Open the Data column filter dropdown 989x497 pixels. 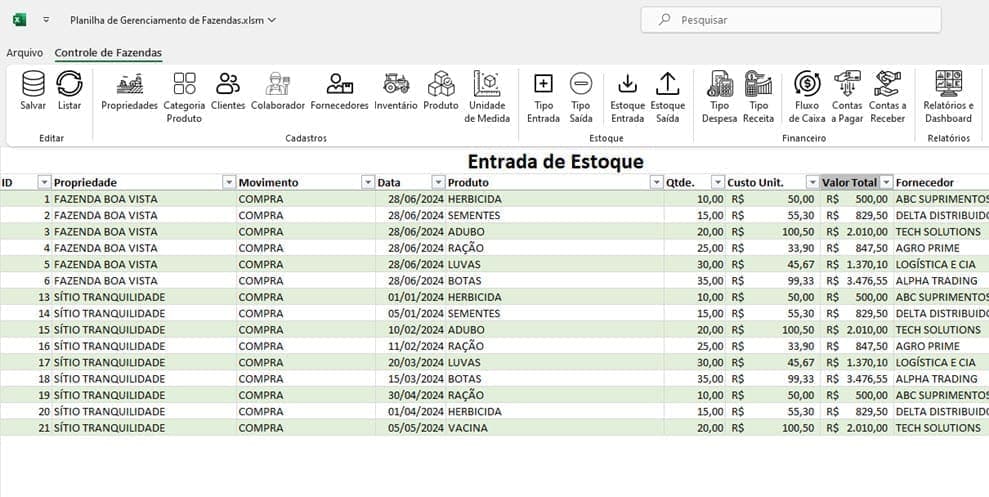[x=438, y=182]
